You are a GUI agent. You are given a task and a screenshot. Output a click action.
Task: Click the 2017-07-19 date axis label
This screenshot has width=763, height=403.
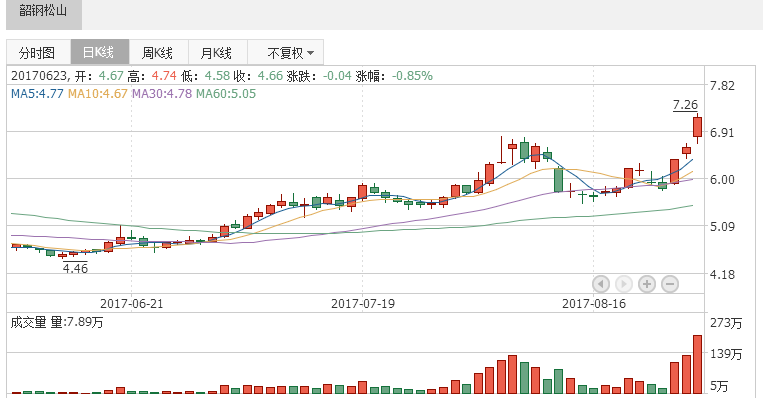coord(363,304)
